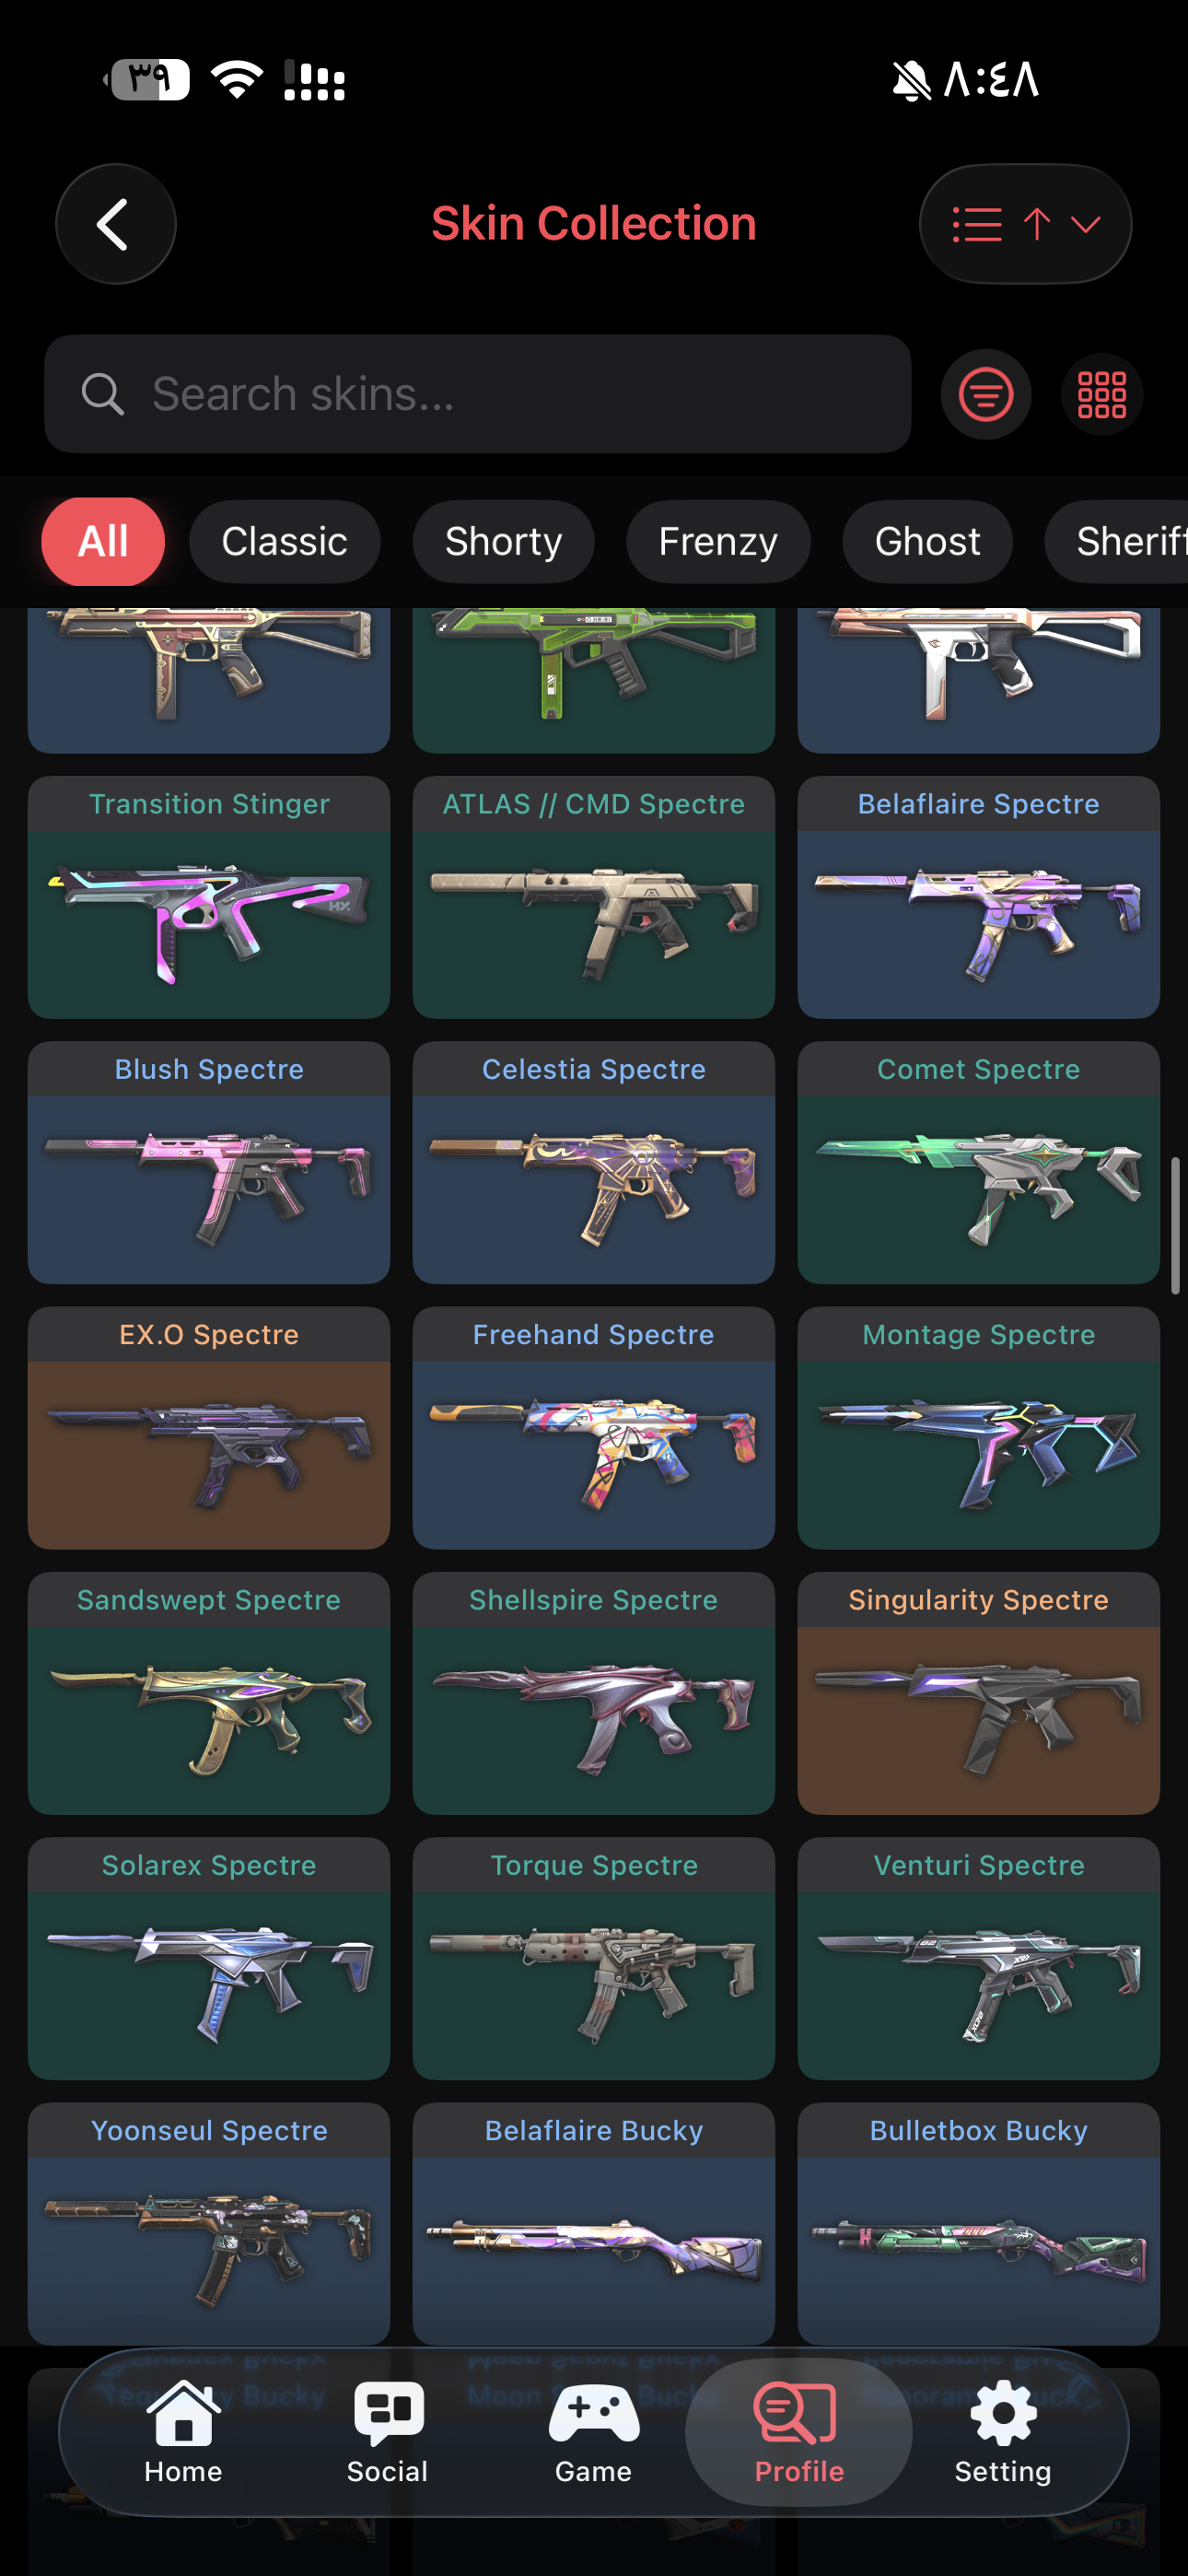
Task: Focus the Search skins field
Action: (x=478, y=394)
